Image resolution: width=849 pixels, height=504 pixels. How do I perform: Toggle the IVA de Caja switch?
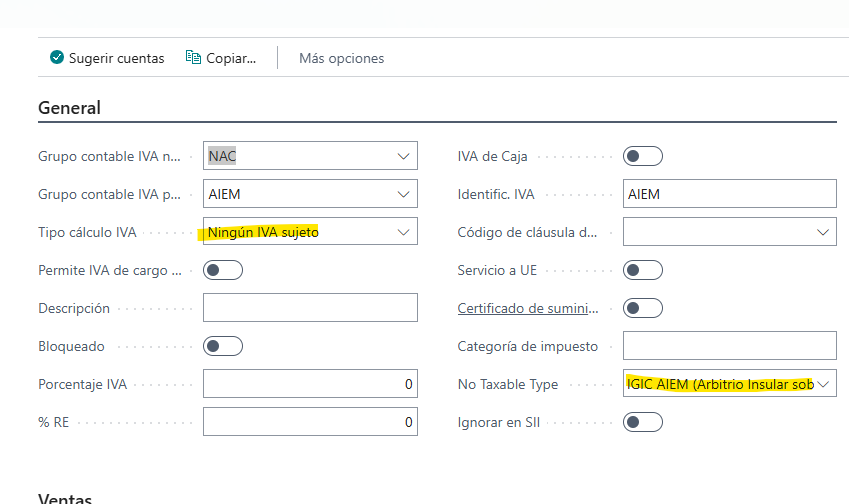[642, 156]
